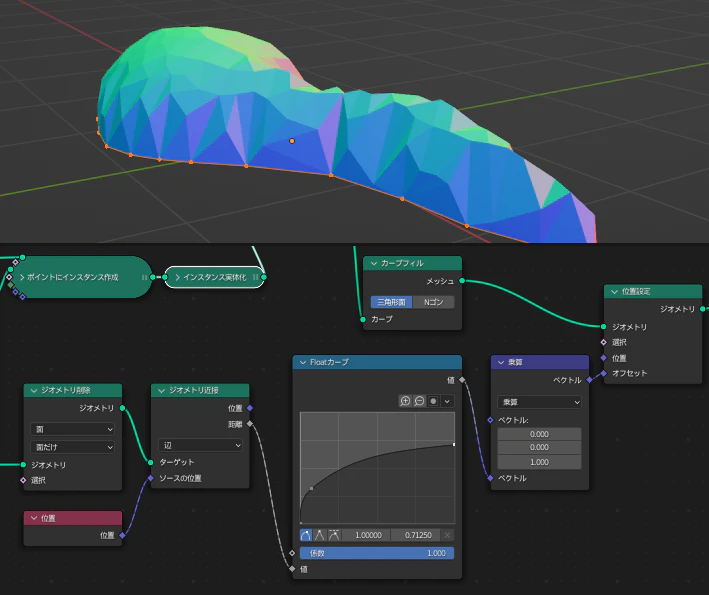This screenshot has width=709, height=595.
Task: Click the Float curve zoom out icon
Action: coord(419,401)
